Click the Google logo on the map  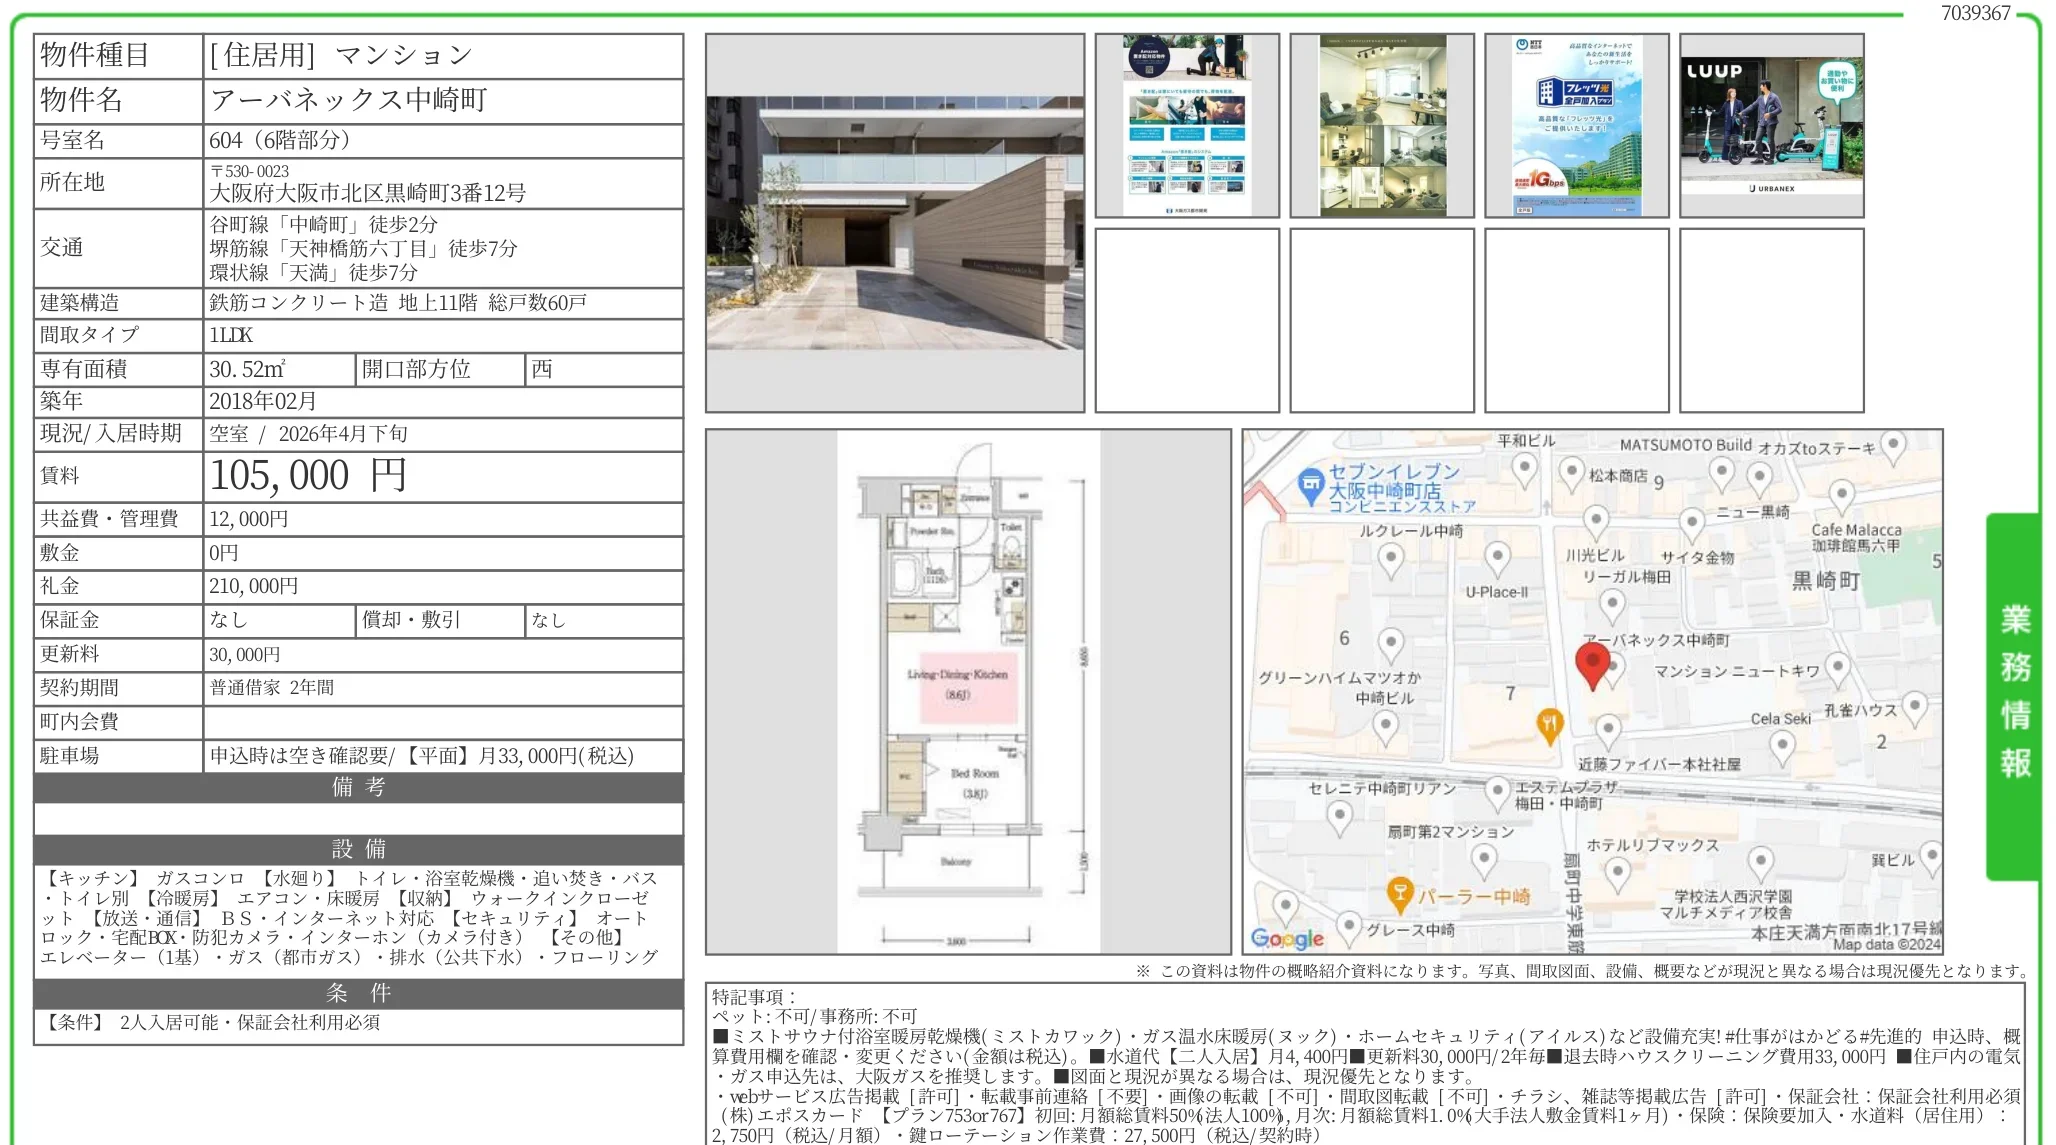(x=1287, y=936)
